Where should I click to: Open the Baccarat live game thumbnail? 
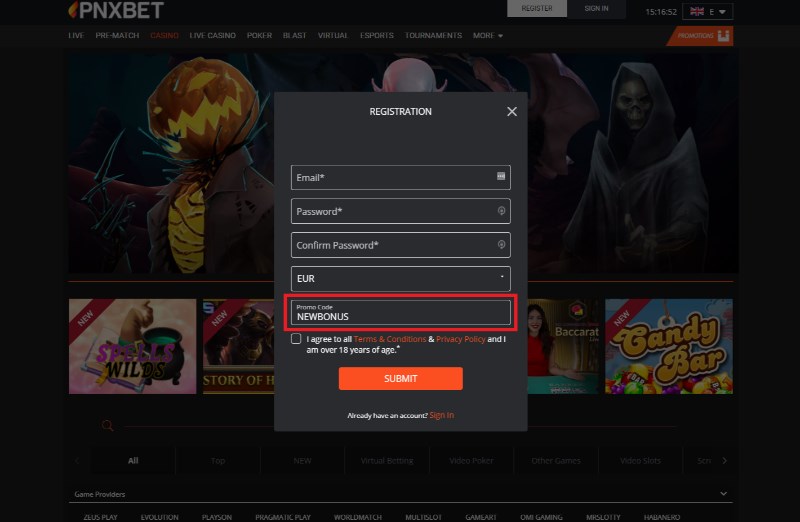tap(563, 346)
